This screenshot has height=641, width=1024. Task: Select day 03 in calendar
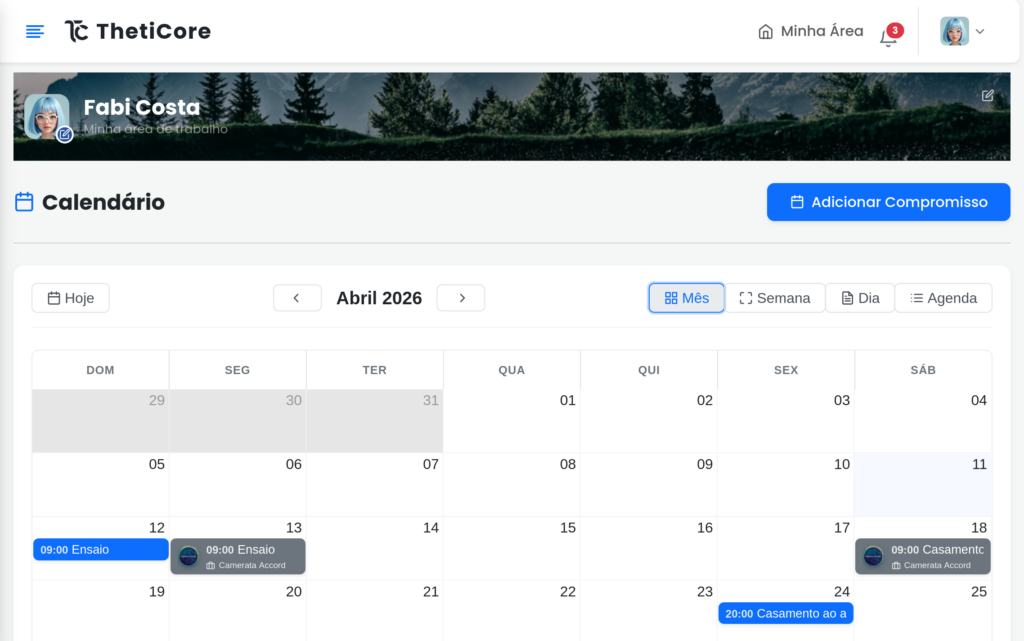(786, 421)
